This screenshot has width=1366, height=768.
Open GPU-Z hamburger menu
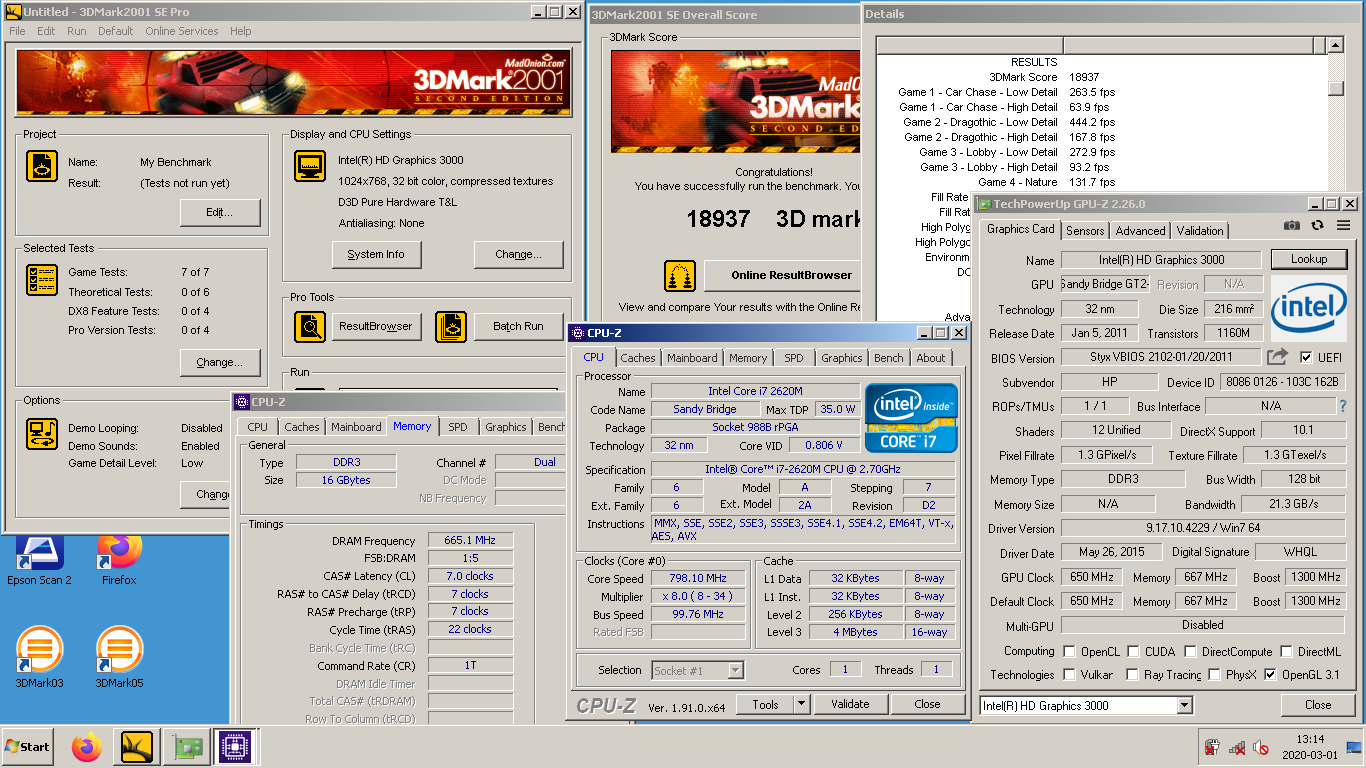point(1343,226)
